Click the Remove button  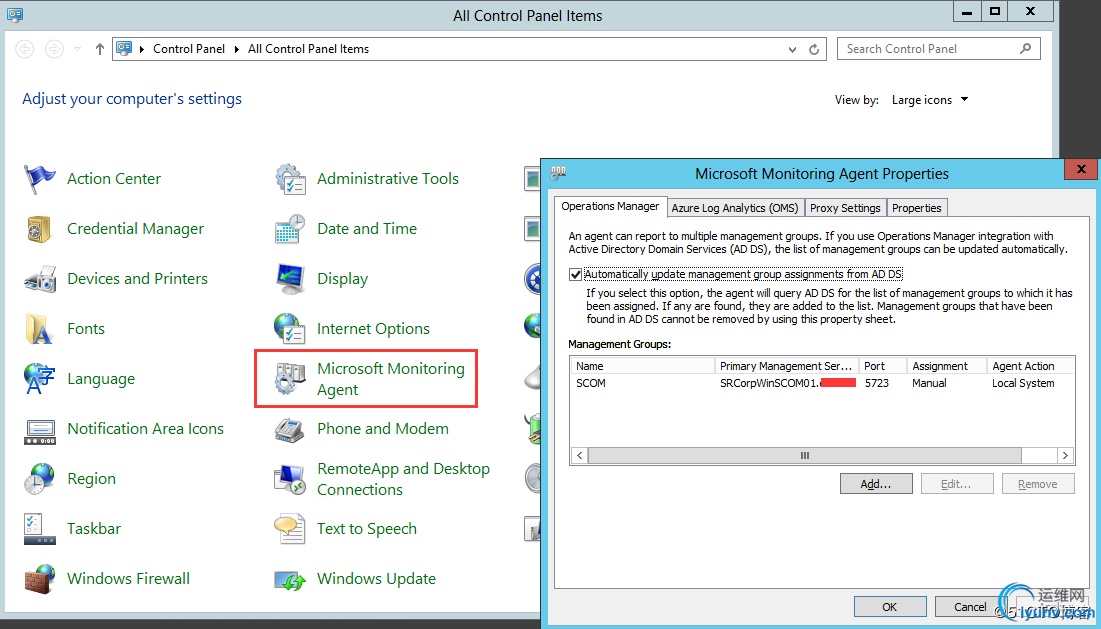pyautogui.click(x=1038, y=484)
